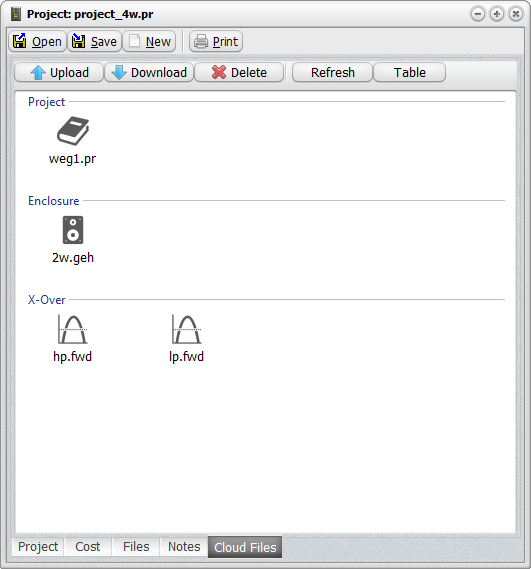531x569 pixels.
Task: Select the hp.fwd crossover curve icon
Action: 73,329
